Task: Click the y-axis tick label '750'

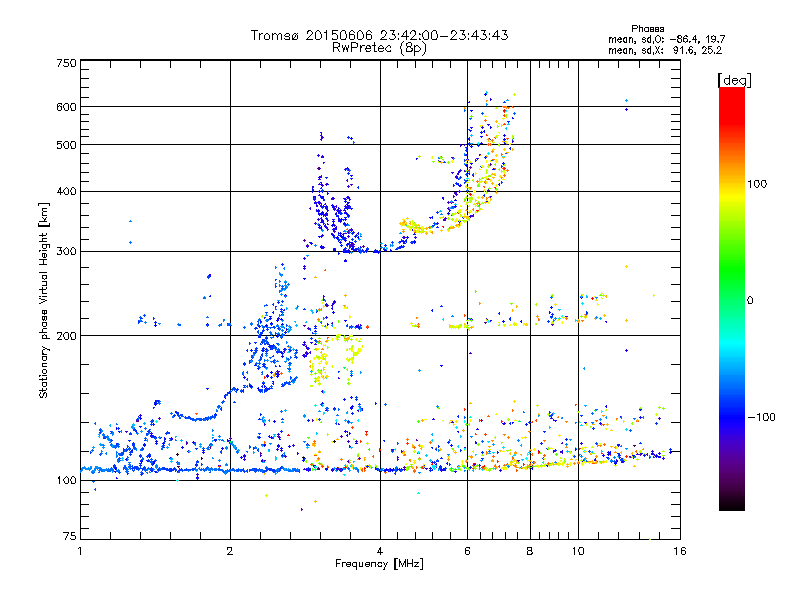Action: click(66, 63)
